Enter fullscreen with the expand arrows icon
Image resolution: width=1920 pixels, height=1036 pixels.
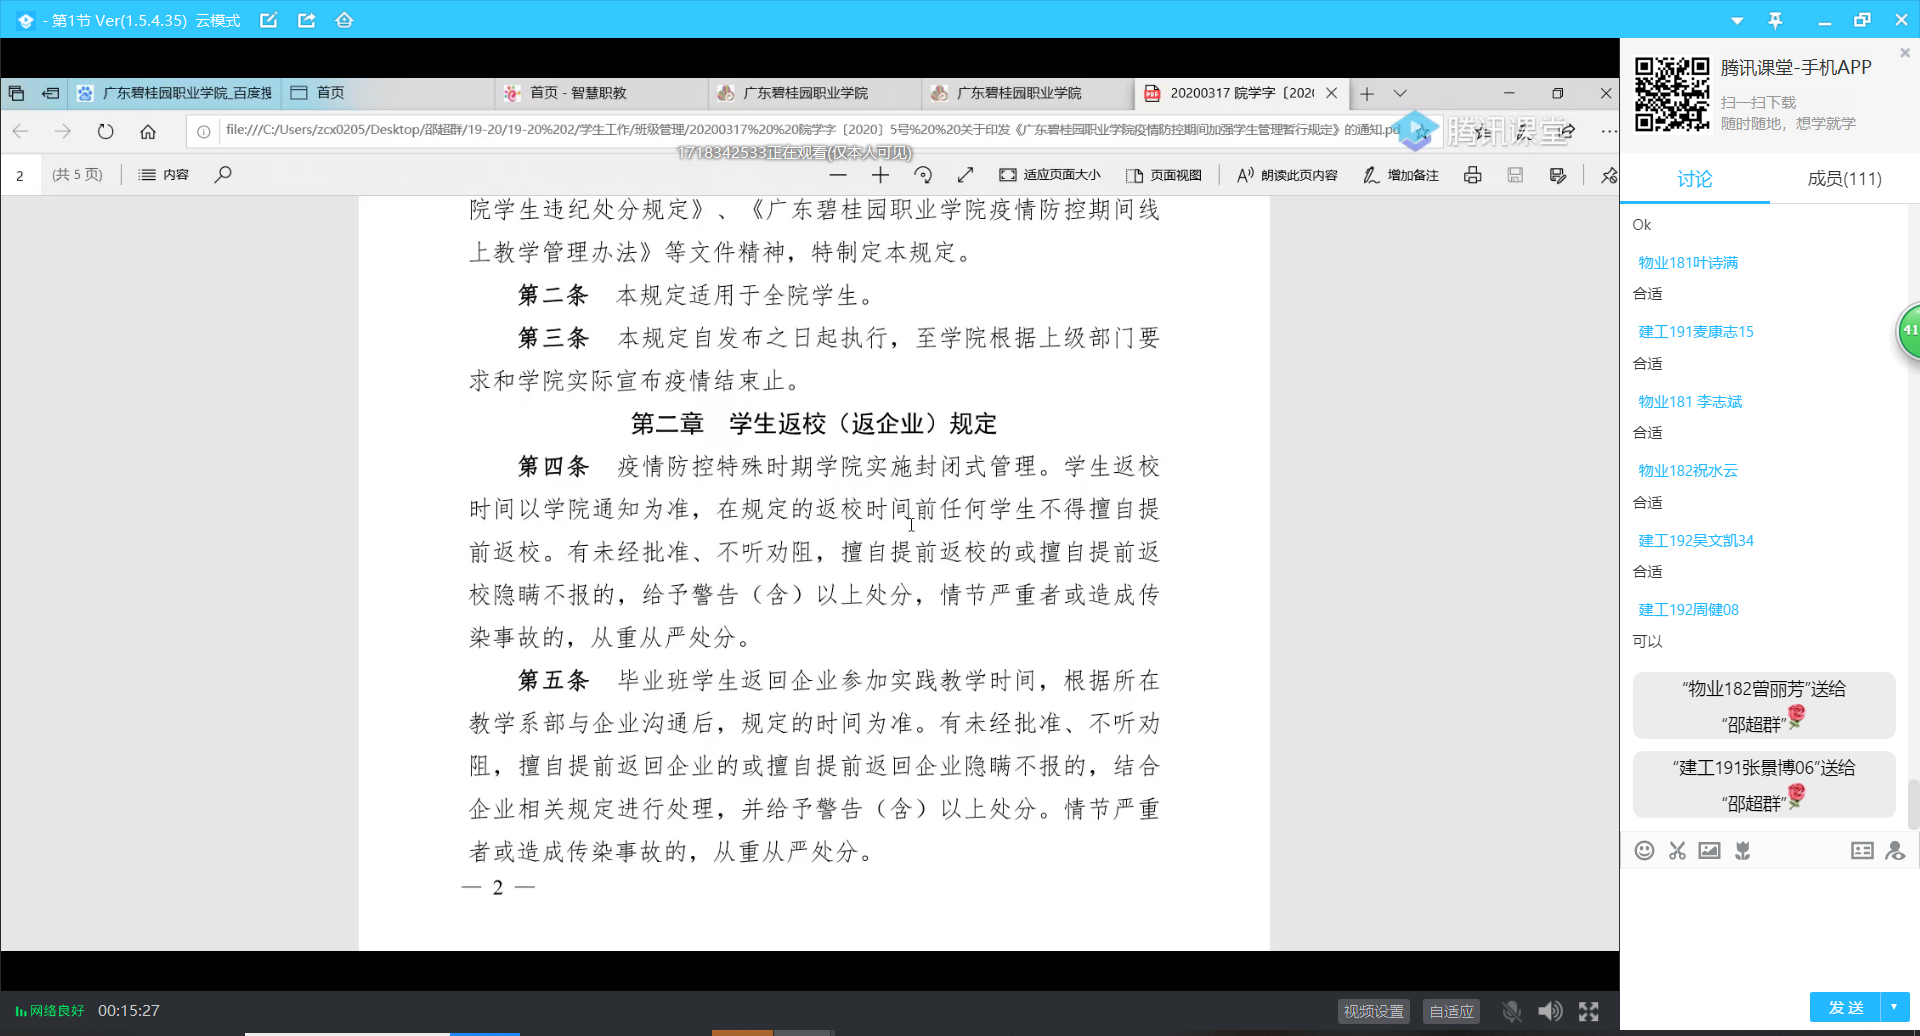pos(1589,1011)
